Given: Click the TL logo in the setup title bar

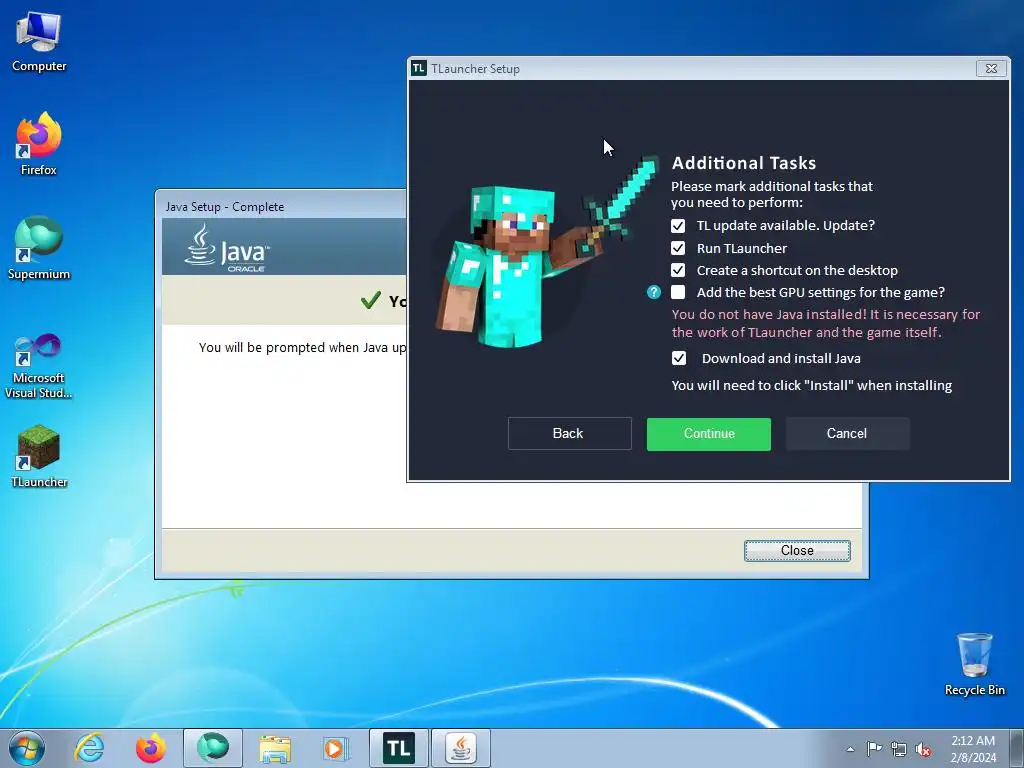Looking at the screenshot, I should (x=419, y=68).
